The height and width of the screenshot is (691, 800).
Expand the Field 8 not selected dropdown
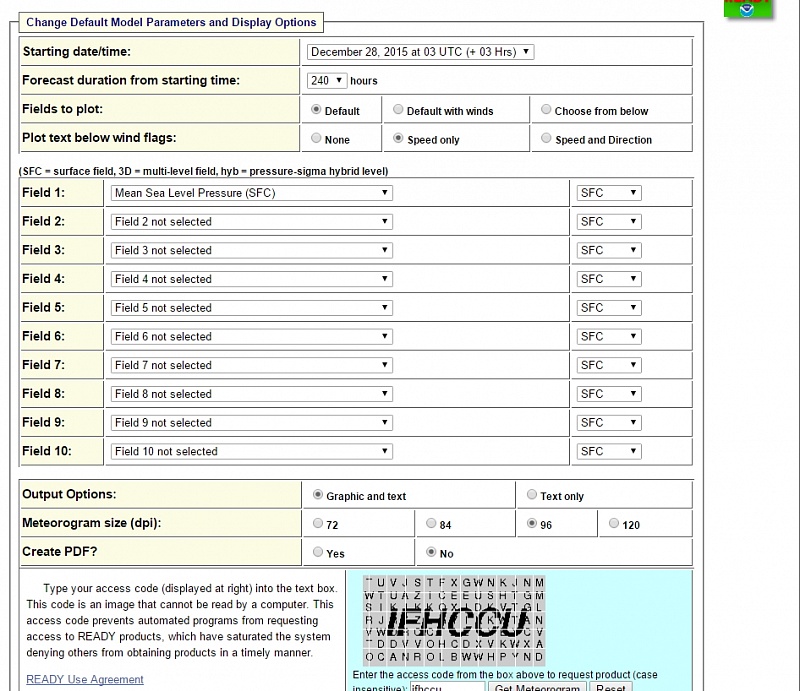tap(252, 394)
